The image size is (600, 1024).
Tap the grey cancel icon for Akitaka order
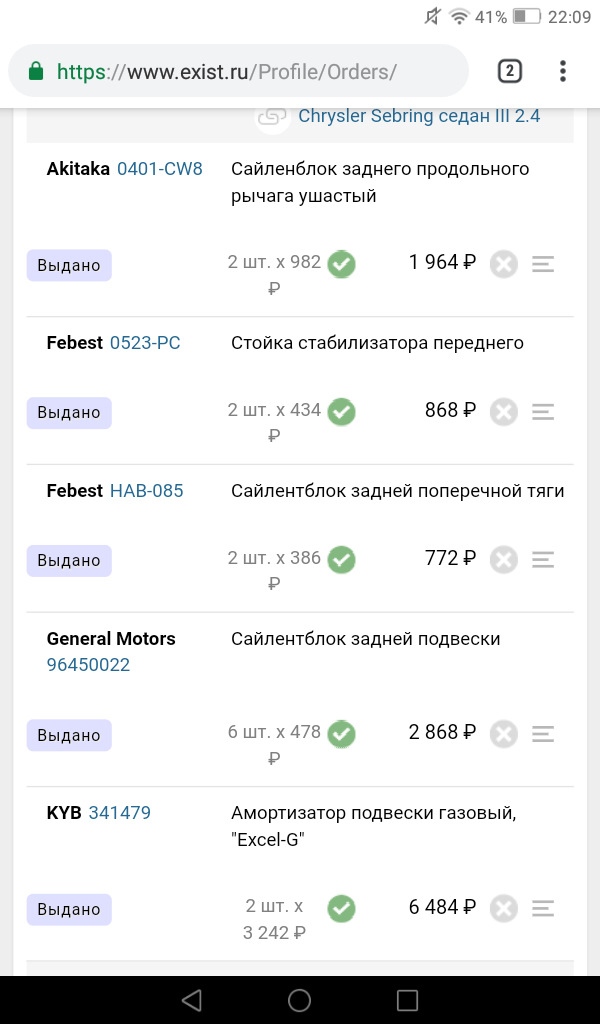pos(504,264)
